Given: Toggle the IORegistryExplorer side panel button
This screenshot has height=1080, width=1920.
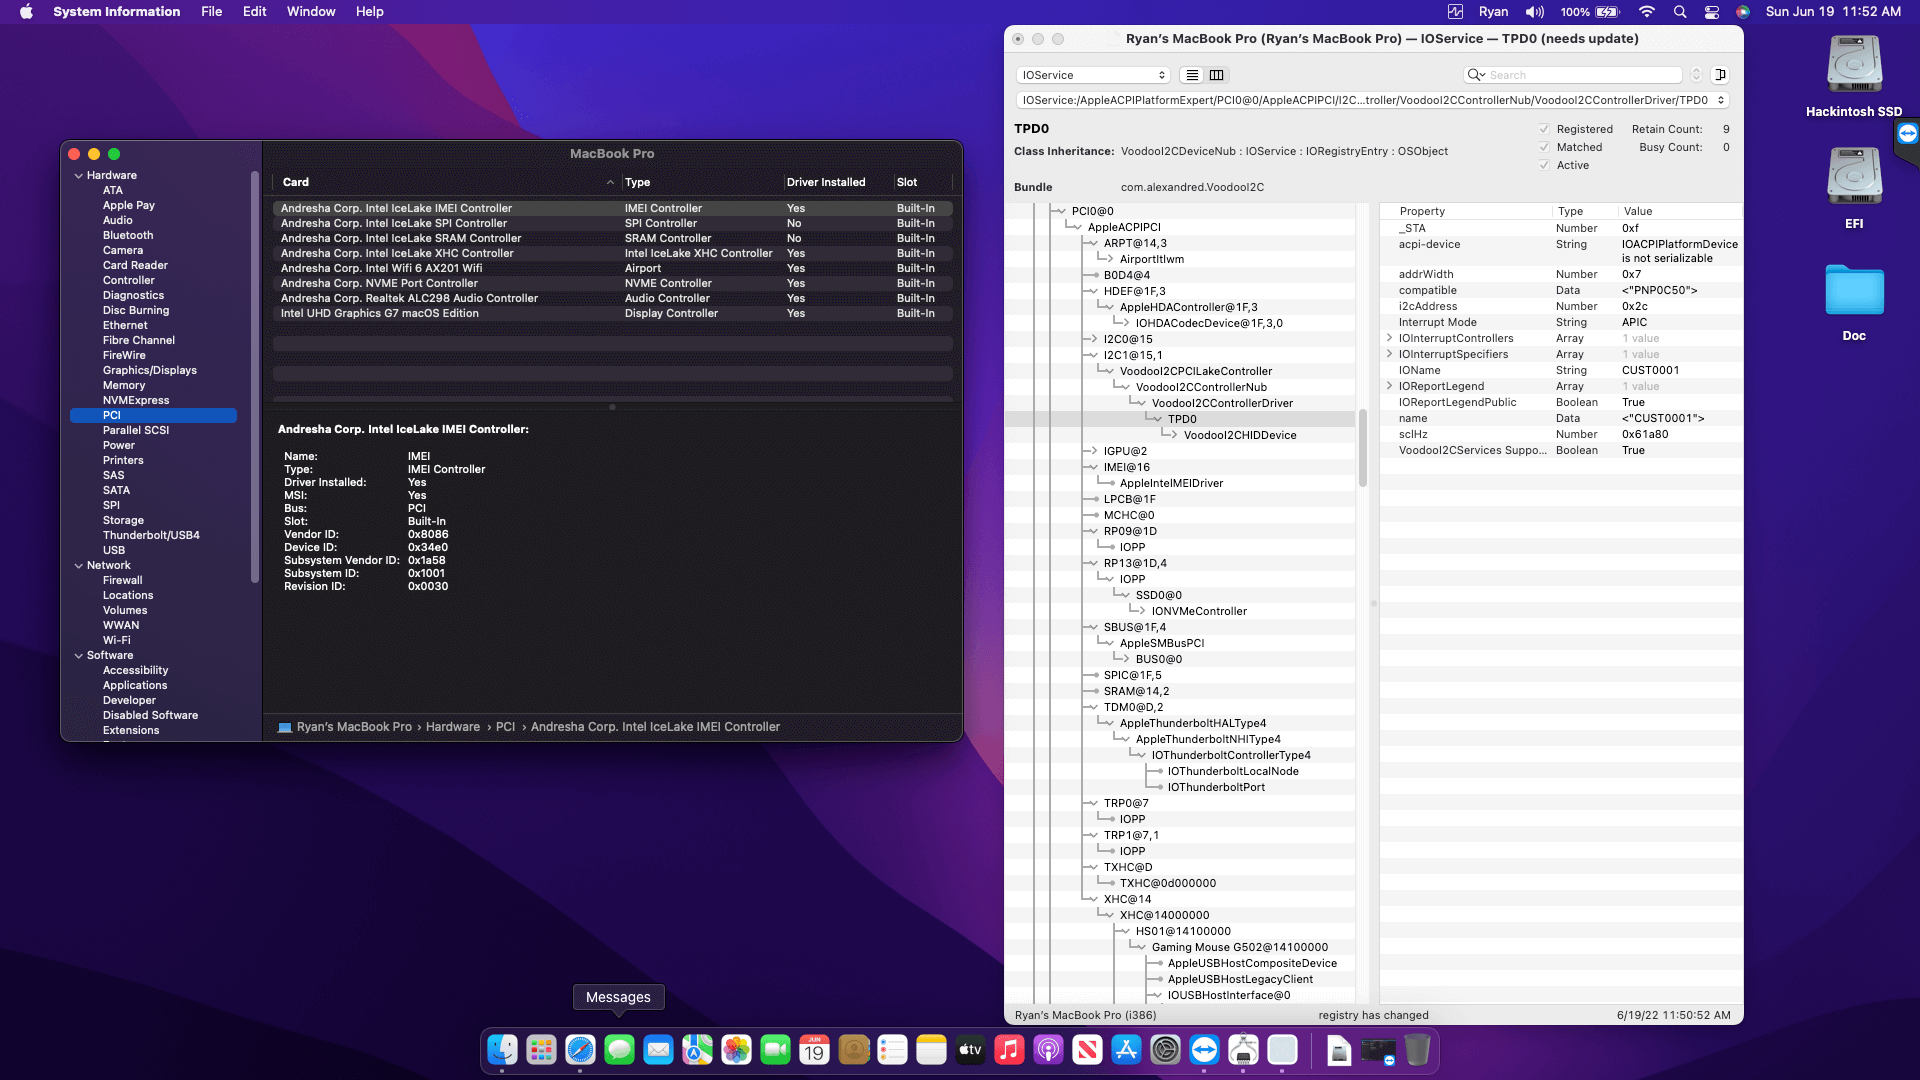Looking at the screenshot, I should point(1720,75).
